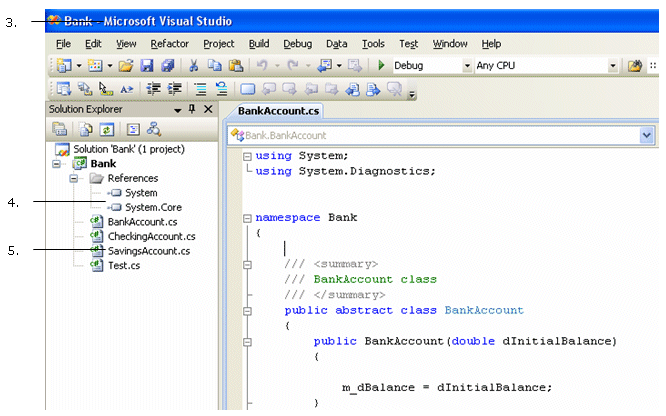
Task: Click the Display Word Completion icon
Action: point(127,89)
